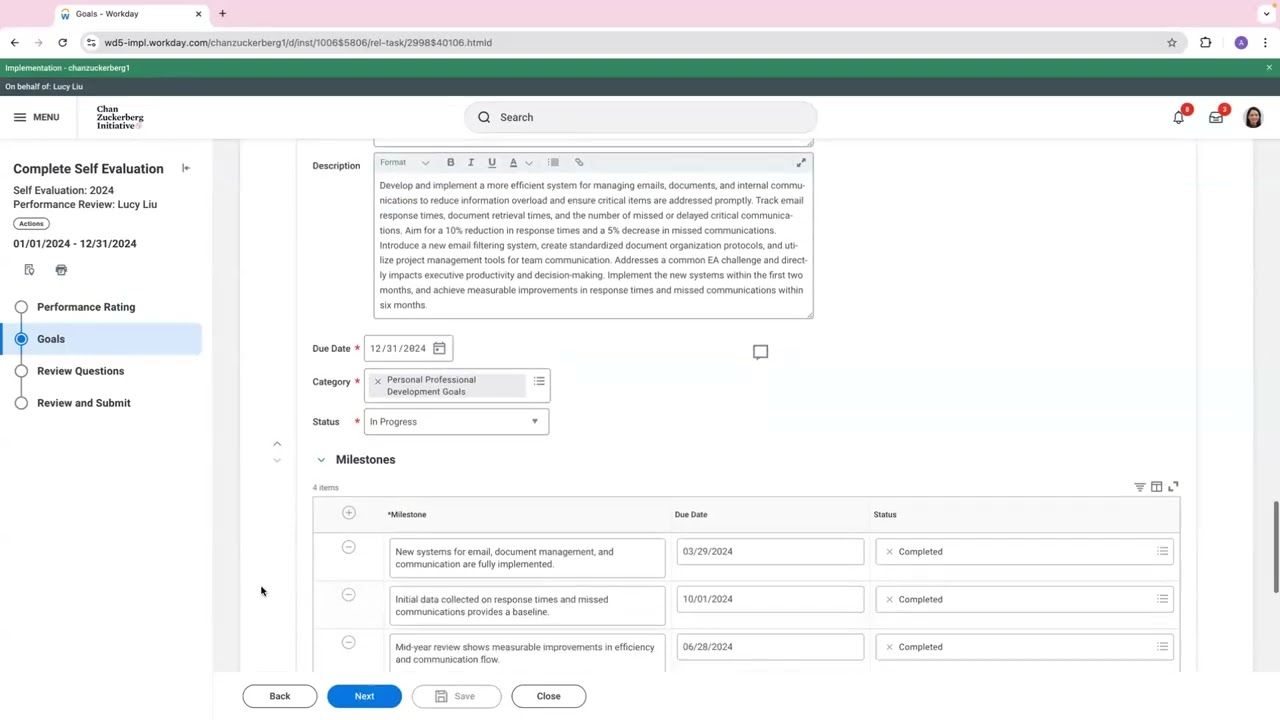Screen dimensions: 1280x720
Task: Open Milestones column settings grid icon
Action: click(1156, 487)
